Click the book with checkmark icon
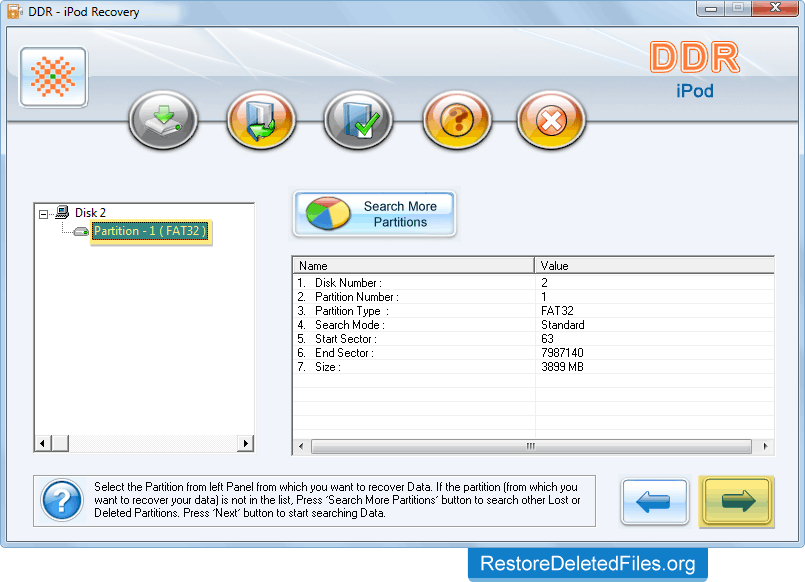The width and height of the screenshot is (805, 582). tap(358, 120)
